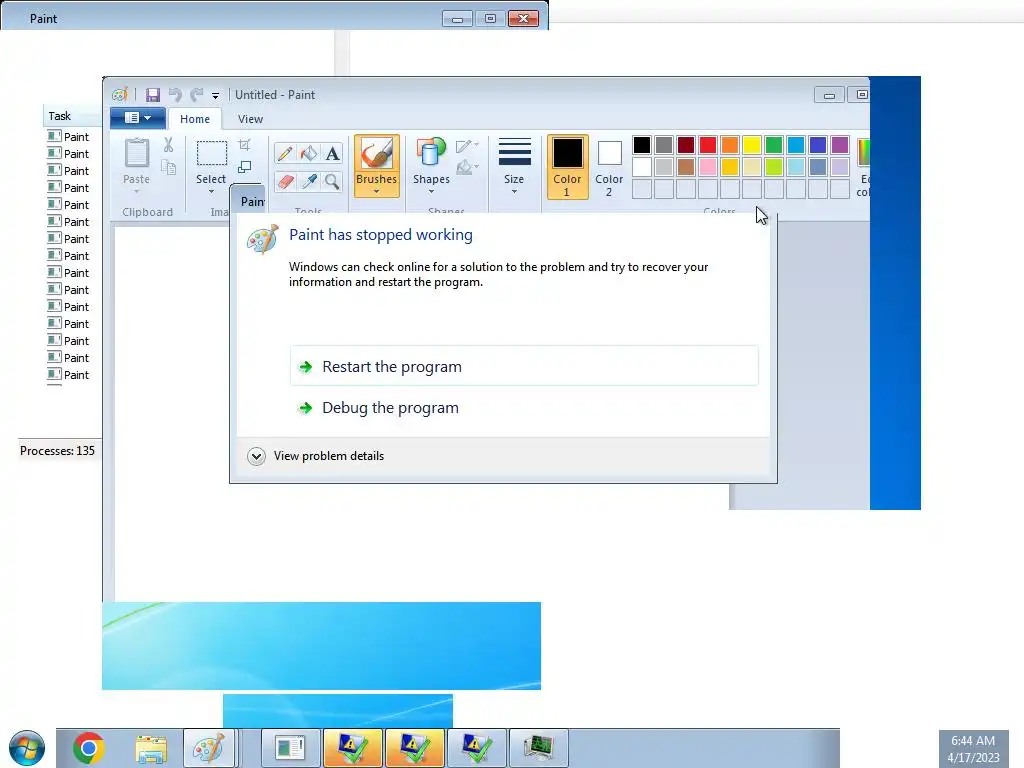The height and width of the screenshot is (768, 1024).
Task: Open Google Chrome from the taskbar
Action: [89, 748]
